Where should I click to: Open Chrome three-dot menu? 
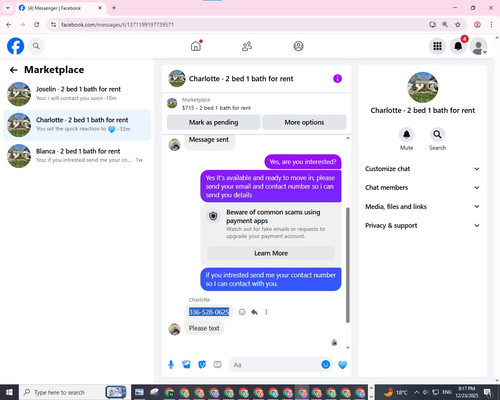pos(491,25)
